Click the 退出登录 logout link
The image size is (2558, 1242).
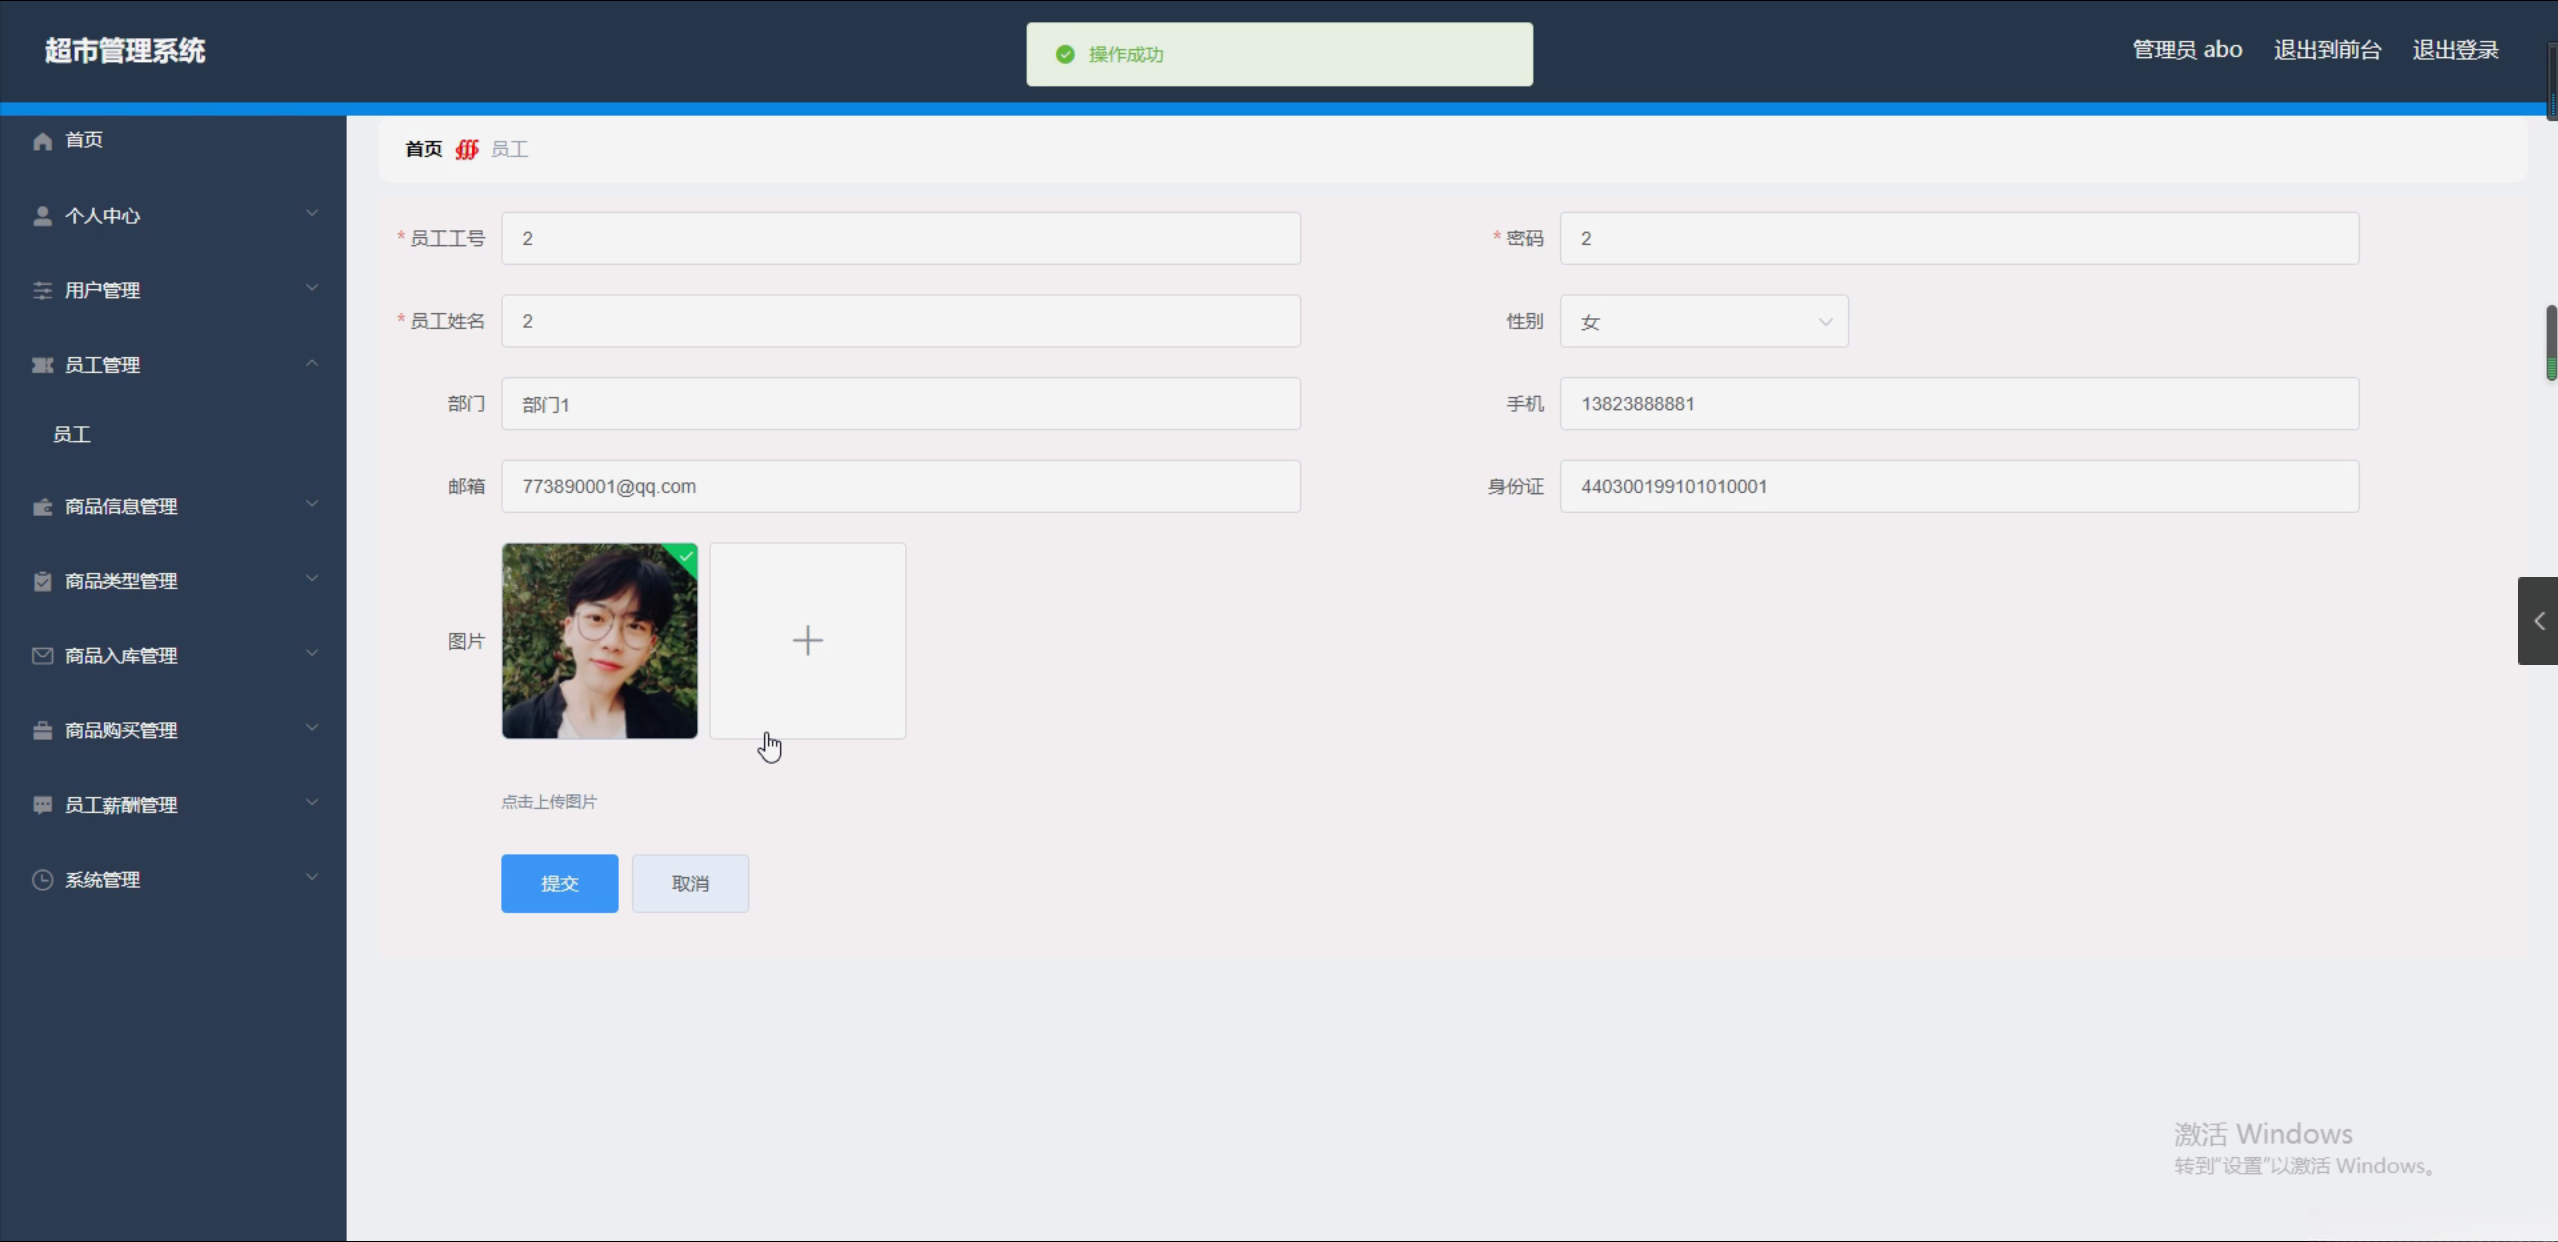click(x=2454, y=50)
